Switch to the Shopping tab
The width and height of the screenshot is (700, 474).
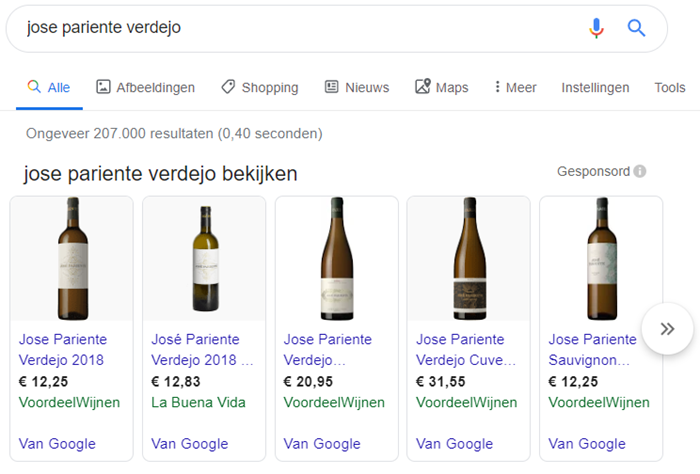260,88
